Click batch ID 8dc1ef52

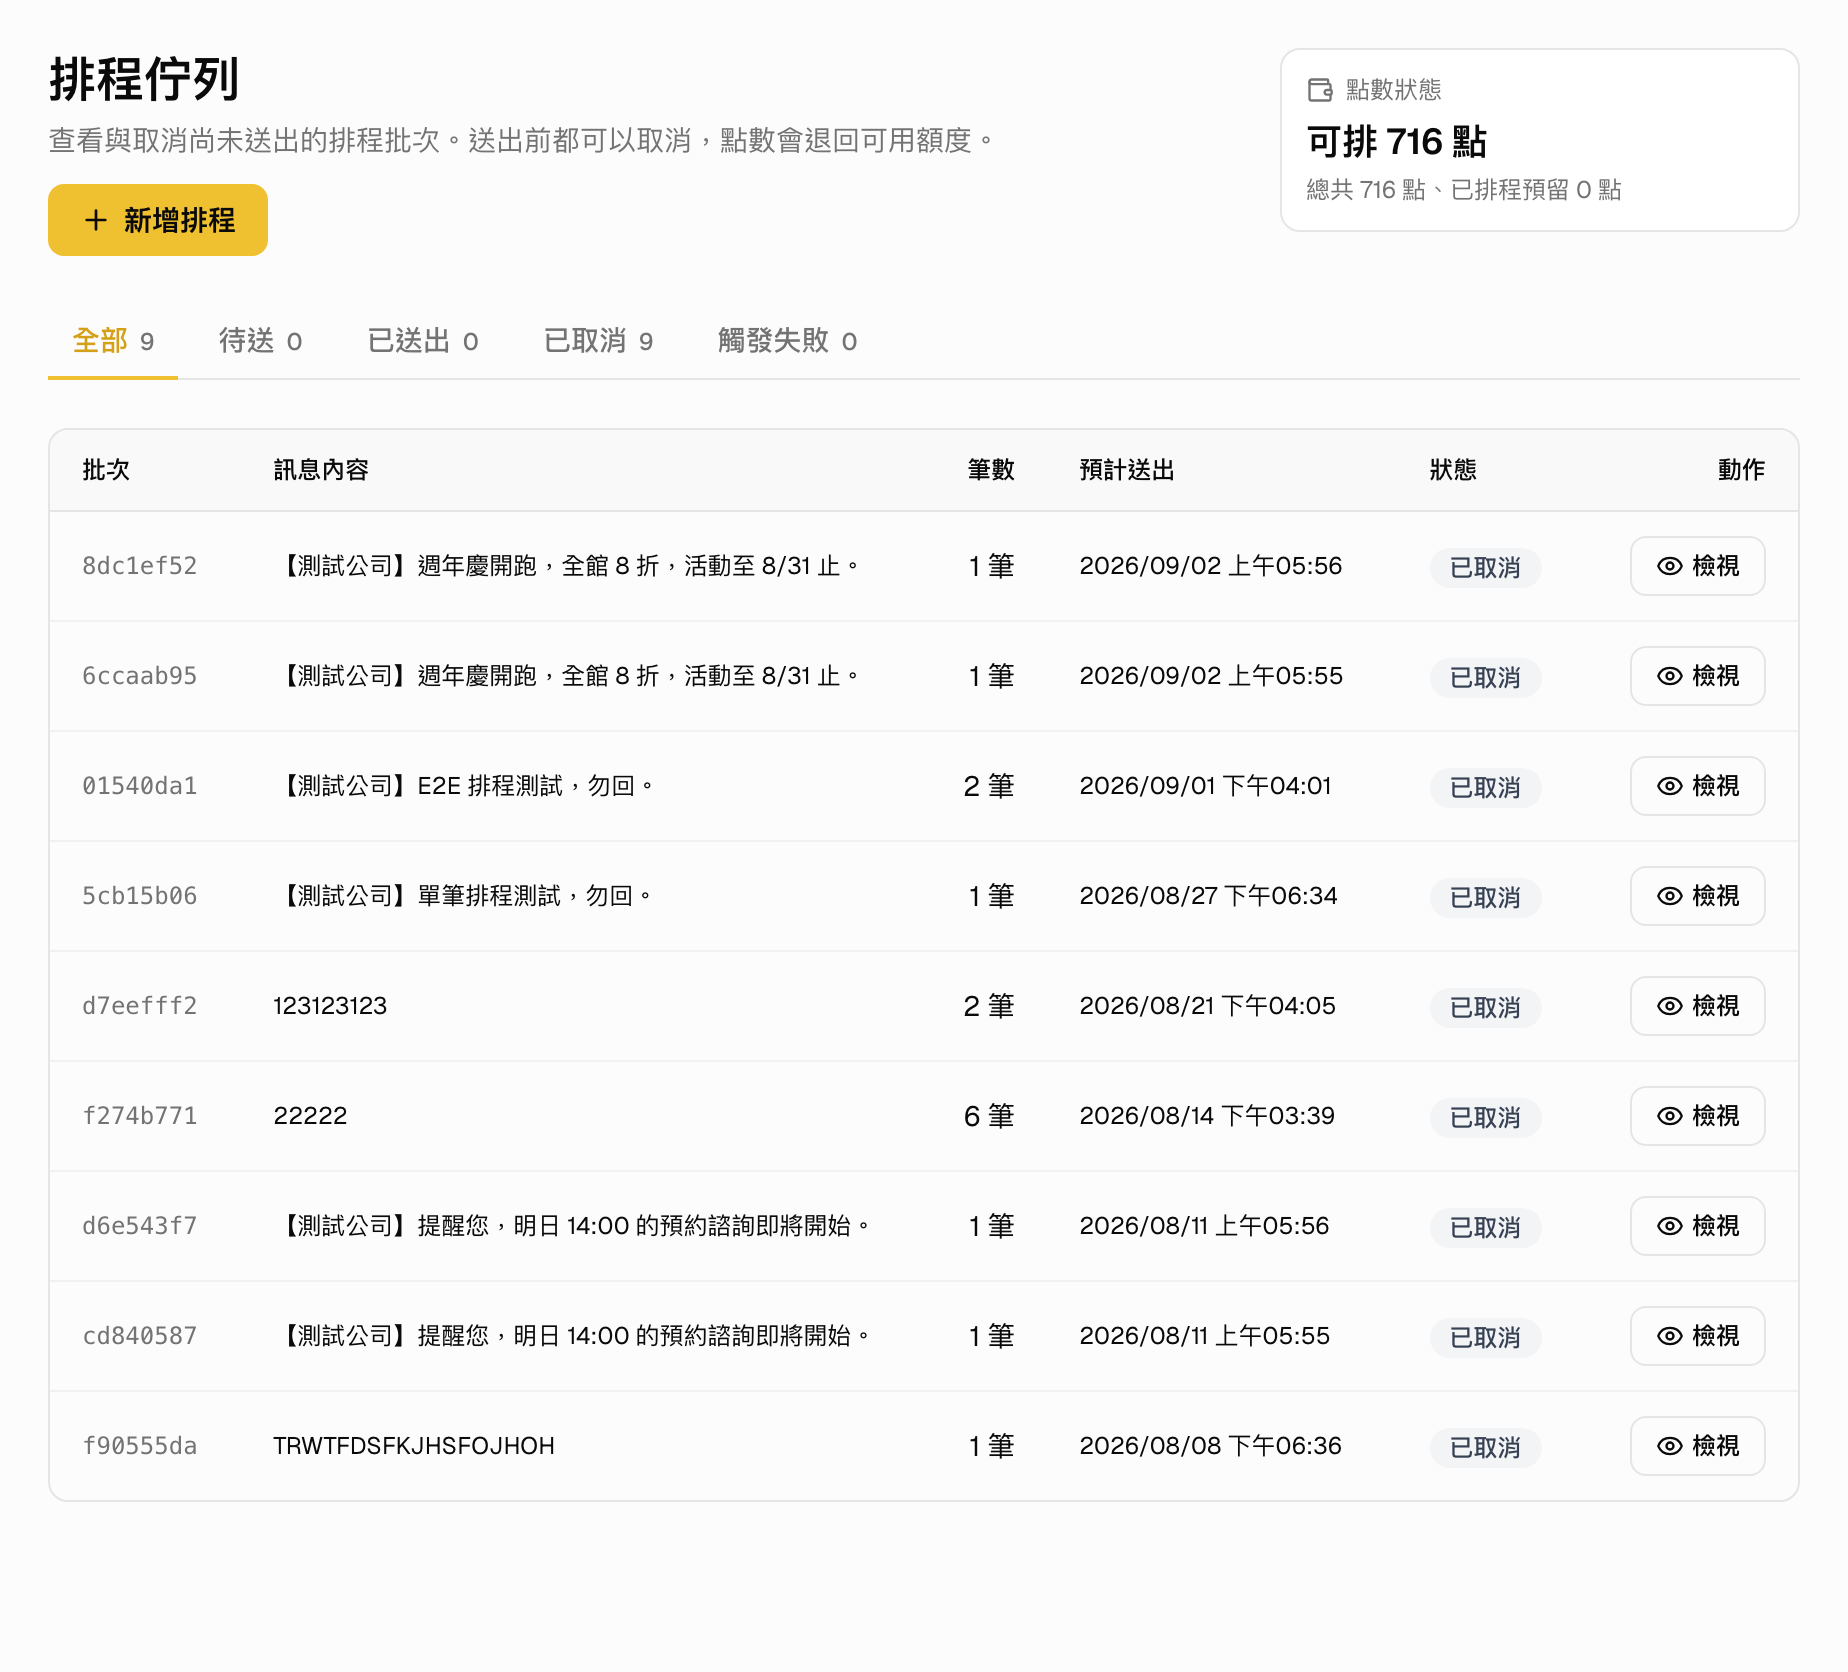click(140, 566)
